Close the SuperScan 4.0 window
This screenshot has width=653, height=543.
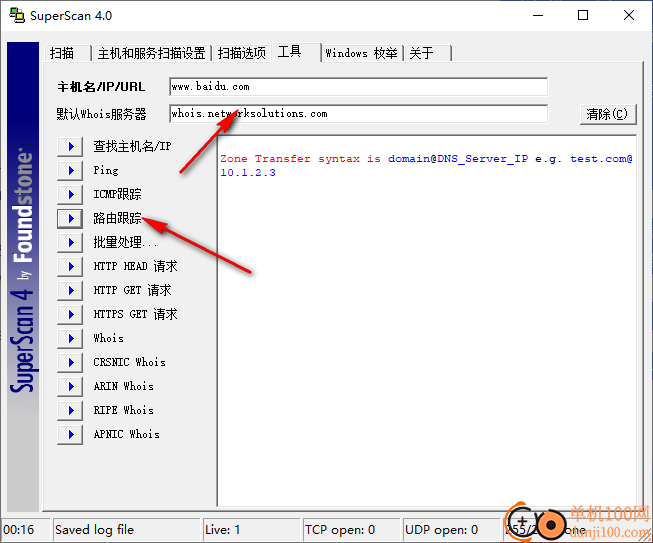629,15
